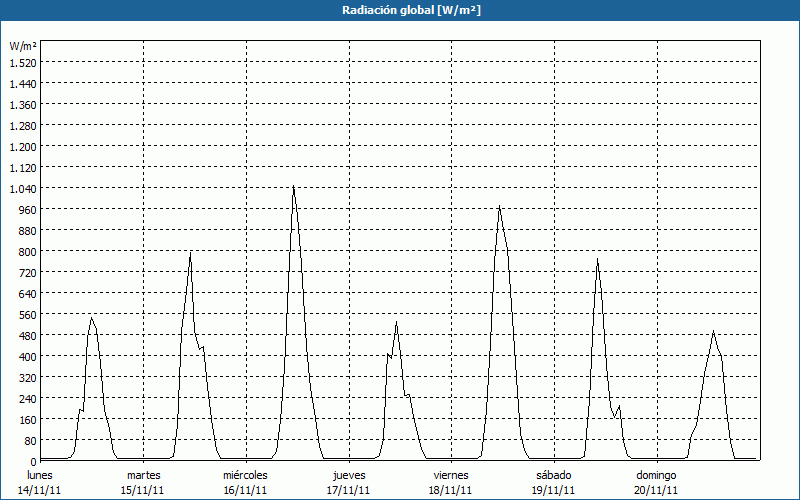Click the 17/11/11 date label
Image resolution: width=800 pixels, height=500 pixels.
click(348, 490)
